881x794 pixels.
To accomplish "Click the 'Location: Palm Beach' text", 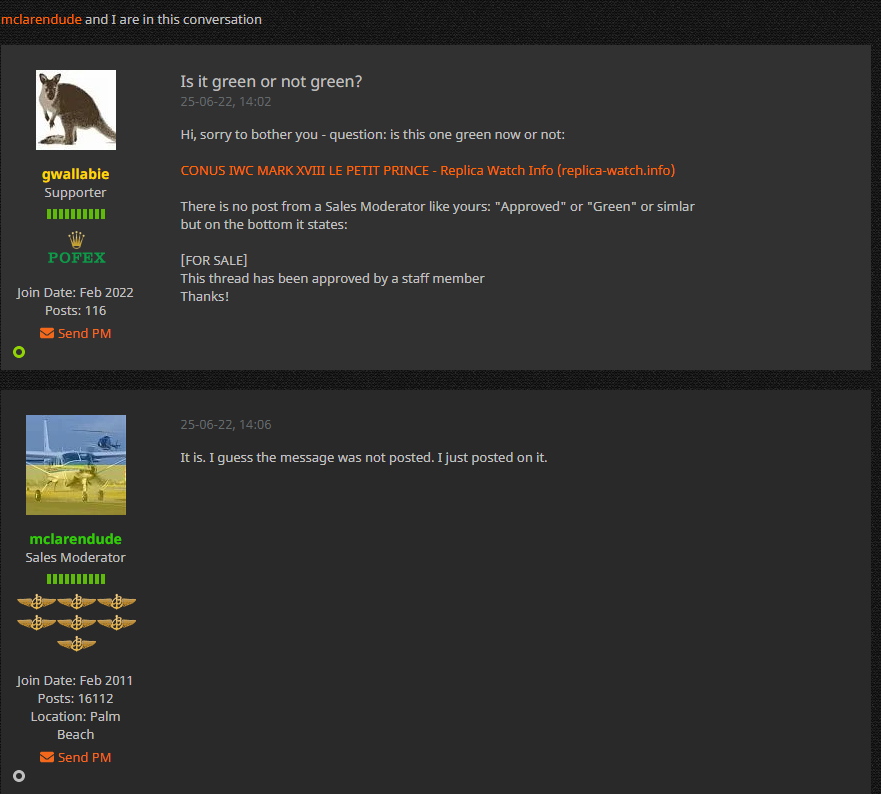I will [x=75, y=725].
